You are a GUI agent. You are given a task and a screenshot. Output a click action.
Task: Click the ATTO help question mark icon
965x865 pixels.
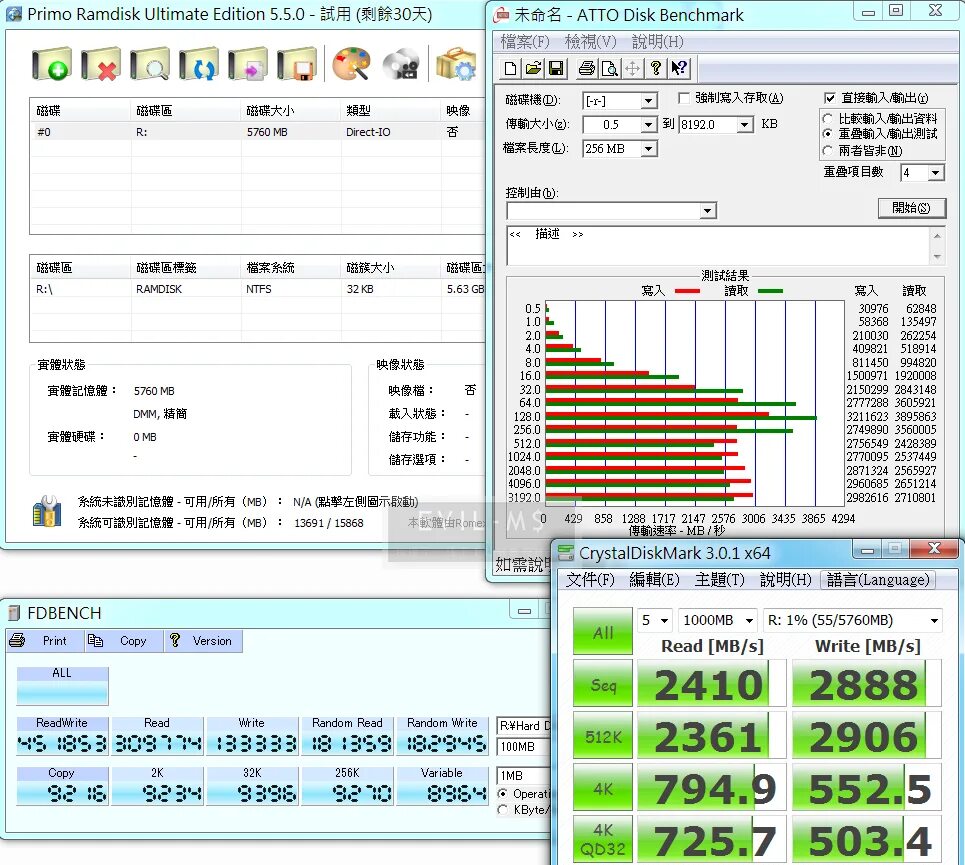(x=655, y=68)
